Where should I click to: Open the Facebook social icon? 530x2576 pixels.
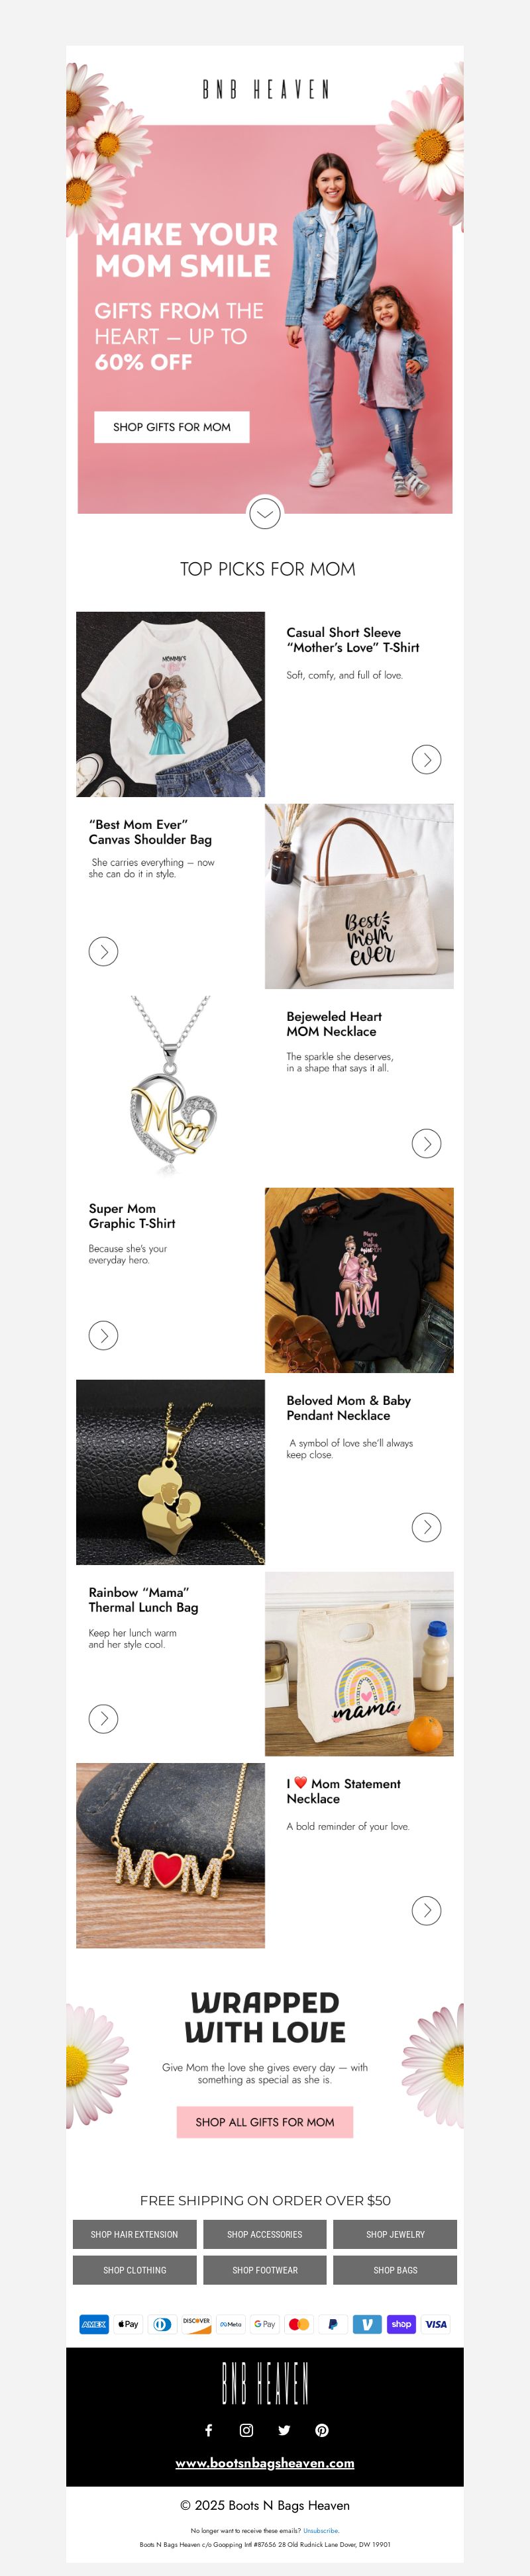(x=208, y=2430)
